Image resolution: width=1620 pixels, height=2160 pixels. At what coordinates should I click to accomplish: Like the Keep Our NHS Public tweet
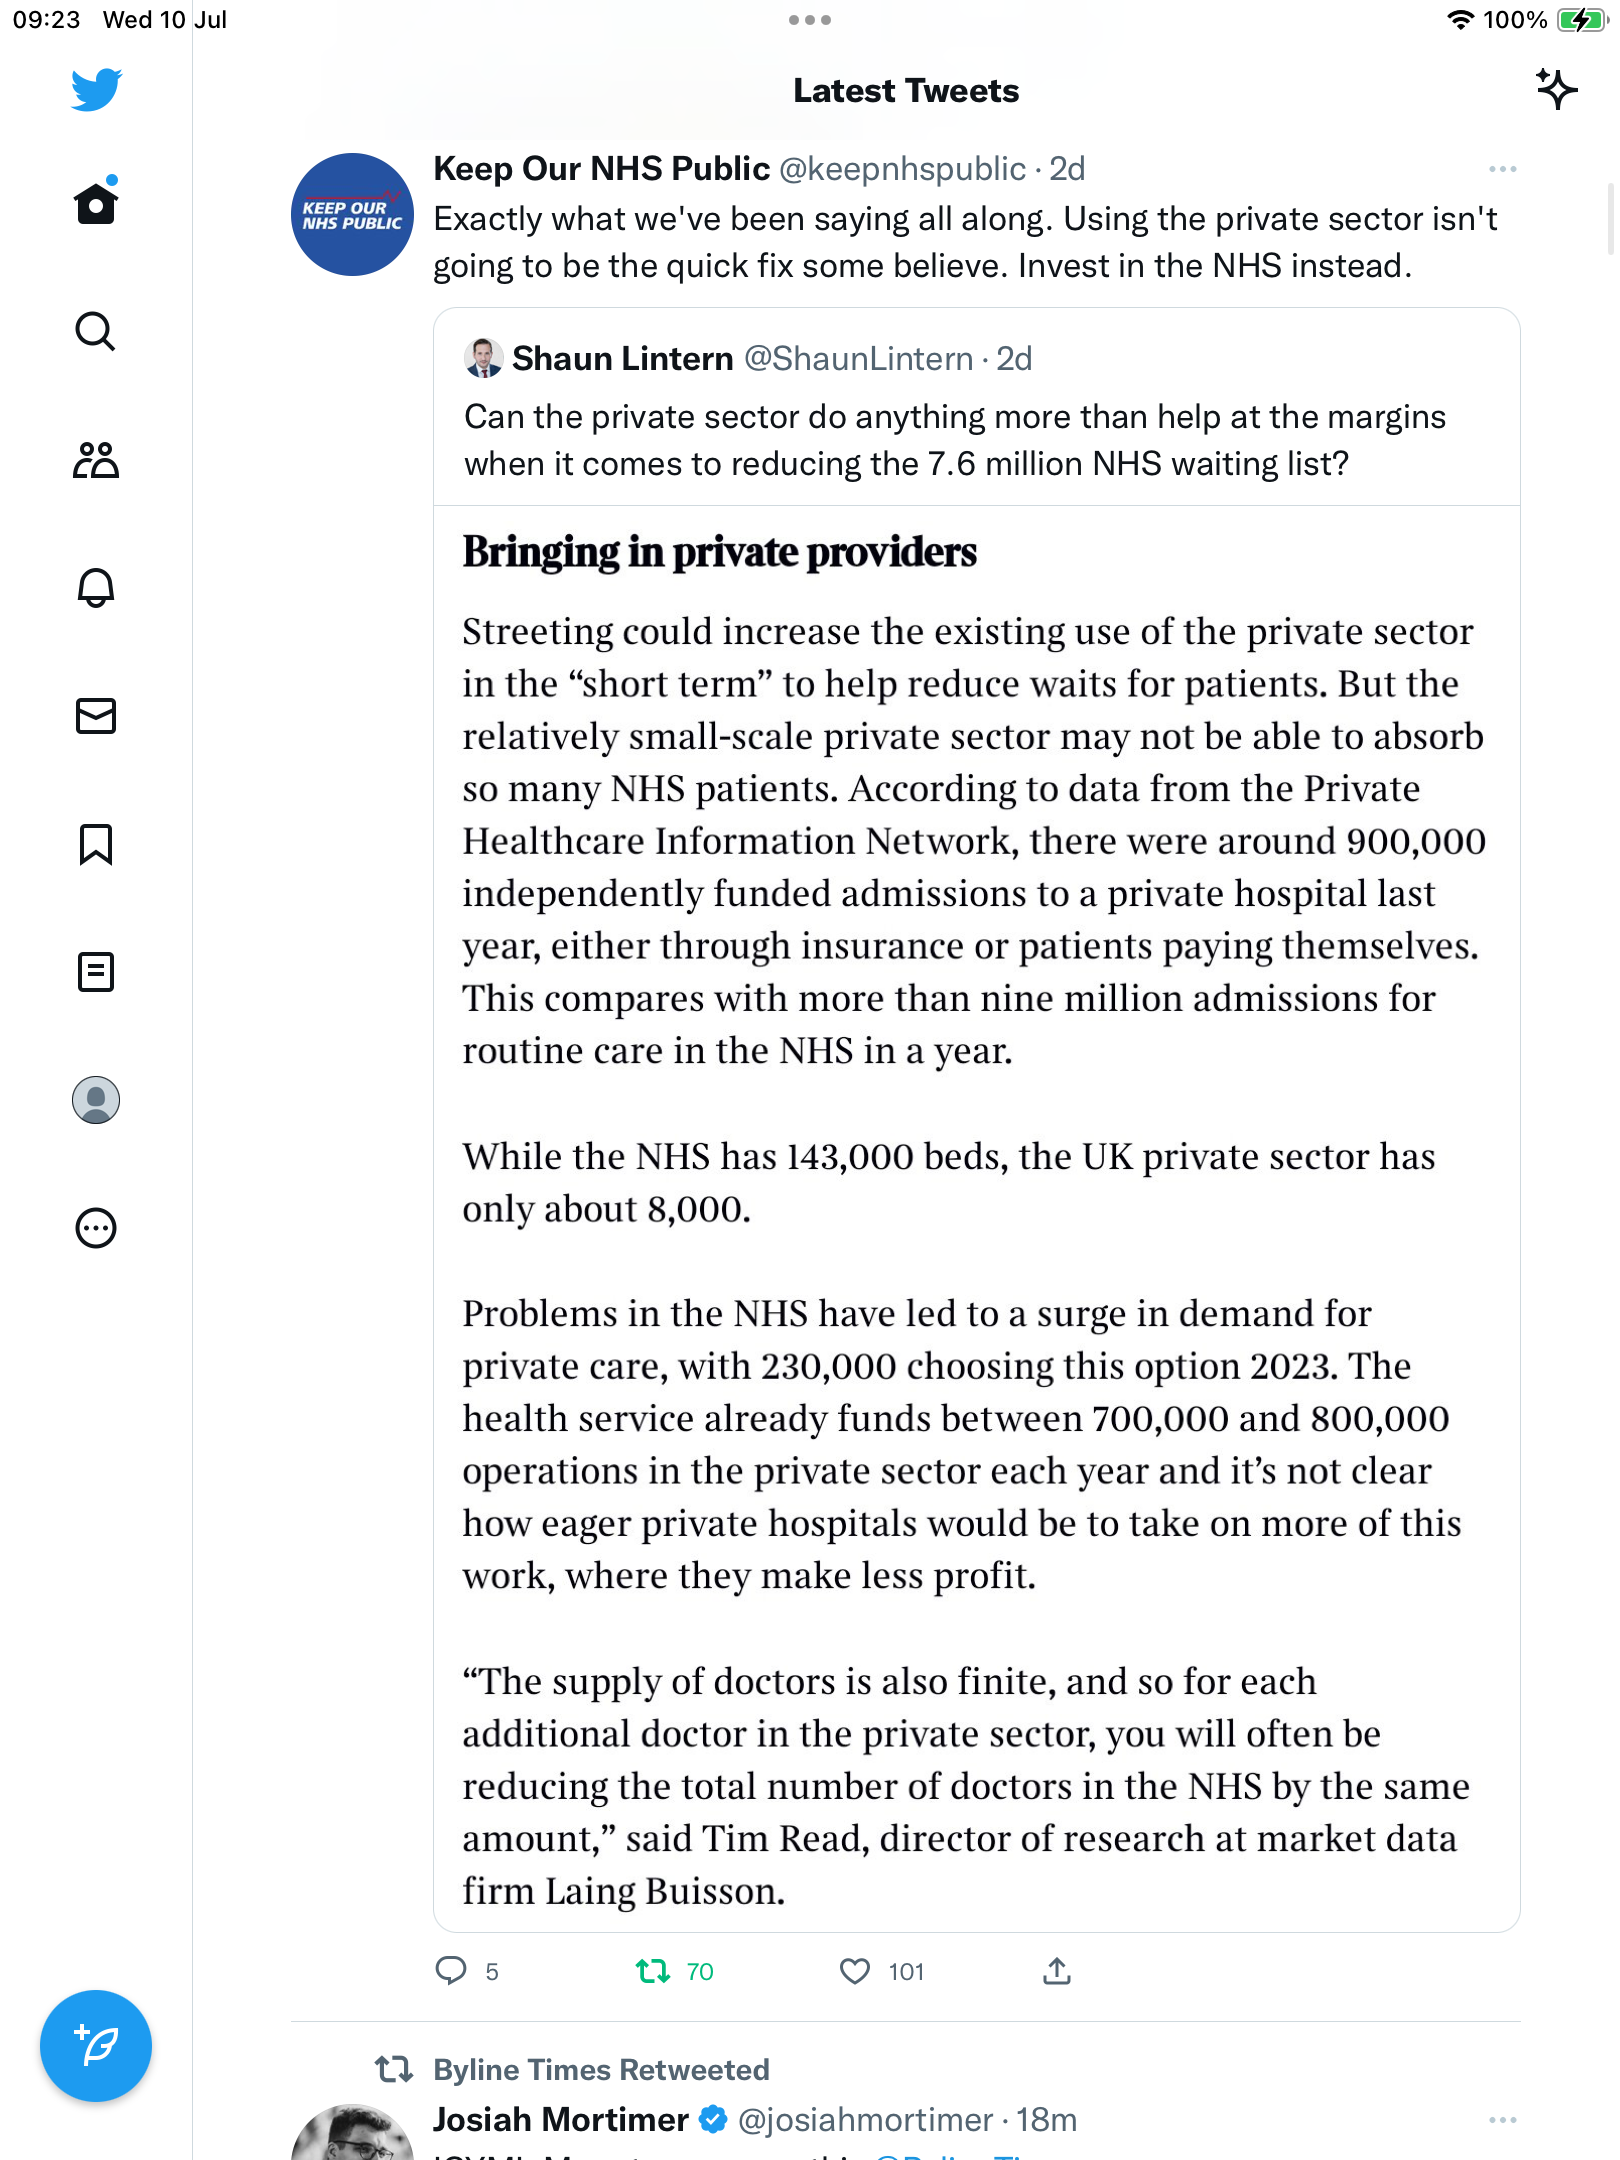click(855, 1971)
